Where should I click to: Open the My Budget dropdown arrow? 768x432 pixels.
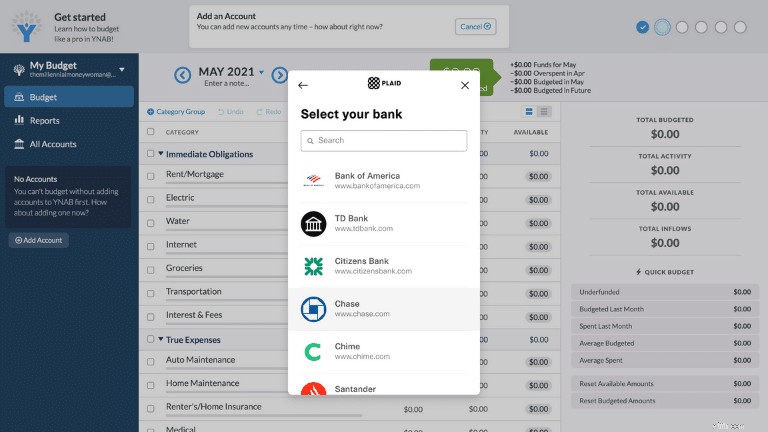coord(122,70)
